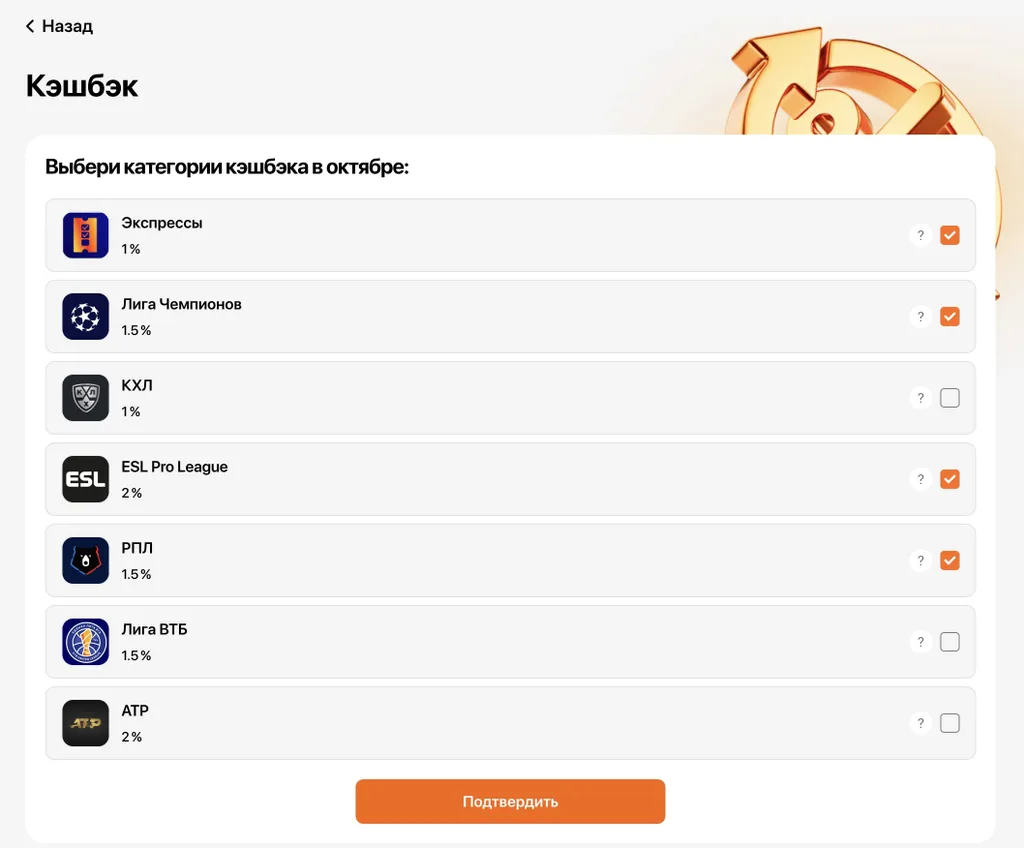This screenshot has width=1024, height=848.
Task: Click the КХЛ shield icon
Action: [x=85, y=398]
